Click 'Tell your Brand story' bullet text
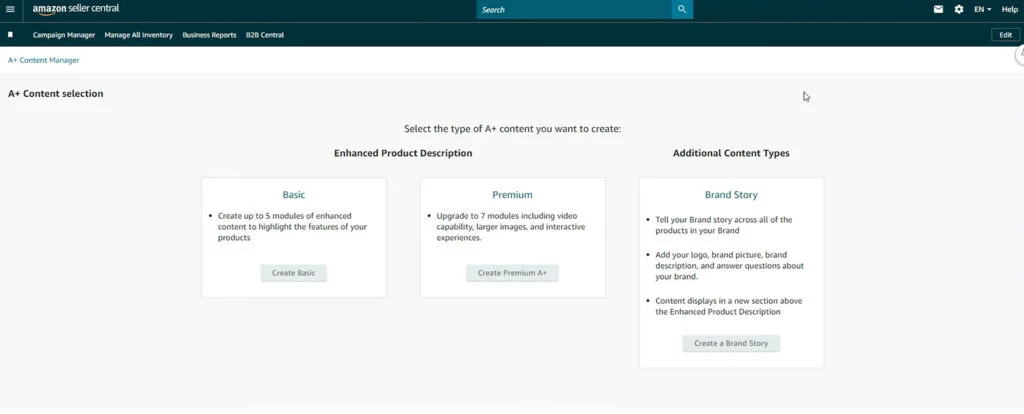This screenshot has height=414, width=1024. click(x=724, y=225)
